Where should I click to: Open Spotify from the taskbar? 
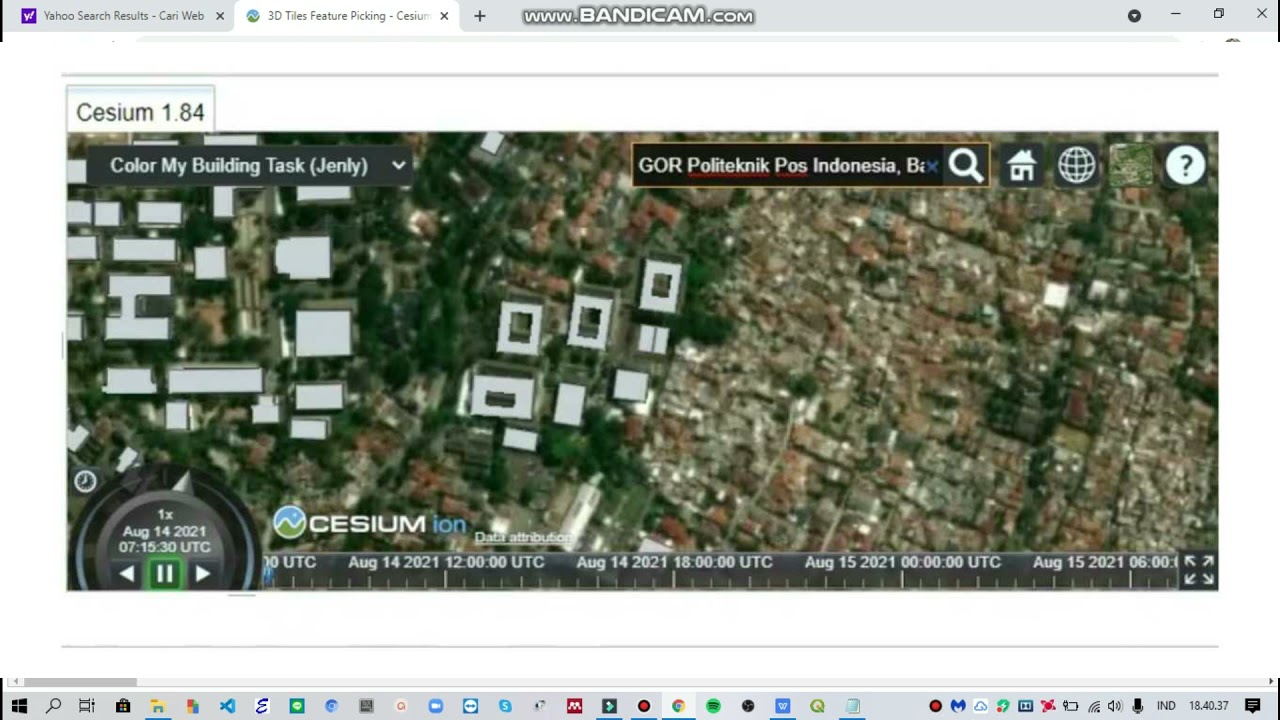click(713, 706)
